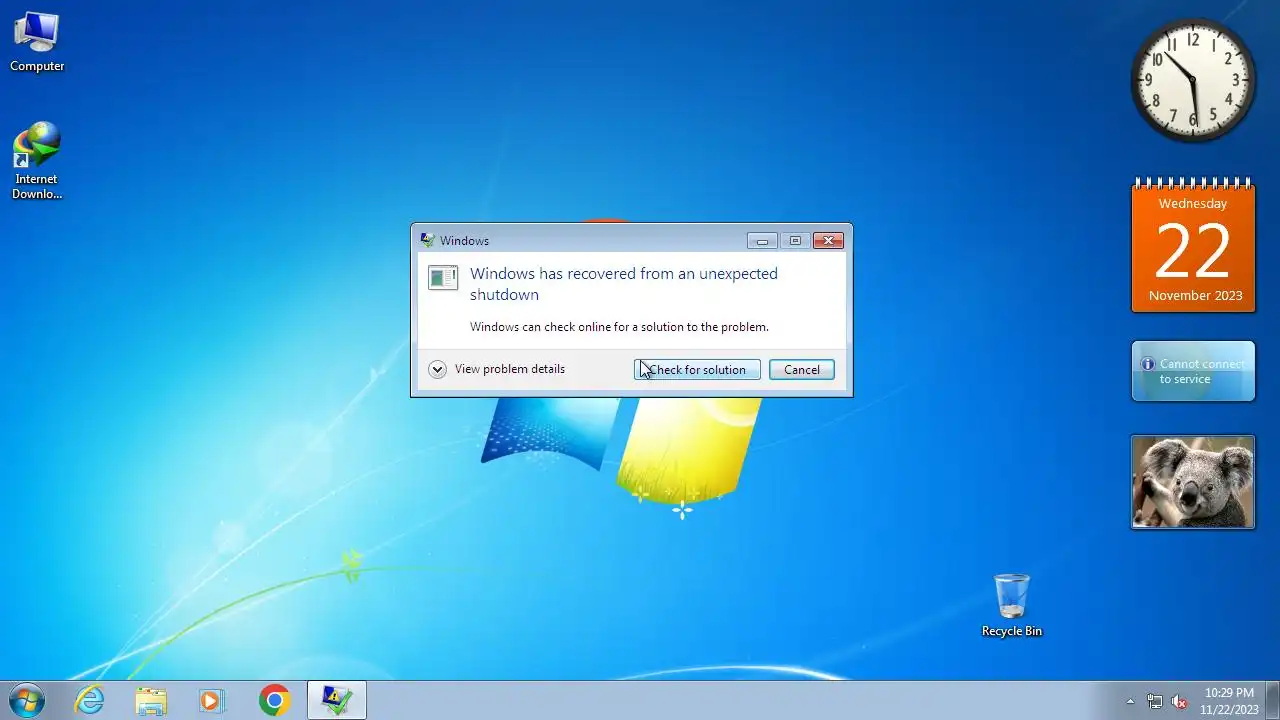
Task: Click the 'Windows can check online' message
Action: pyautogui.click(x=619, y=327)
